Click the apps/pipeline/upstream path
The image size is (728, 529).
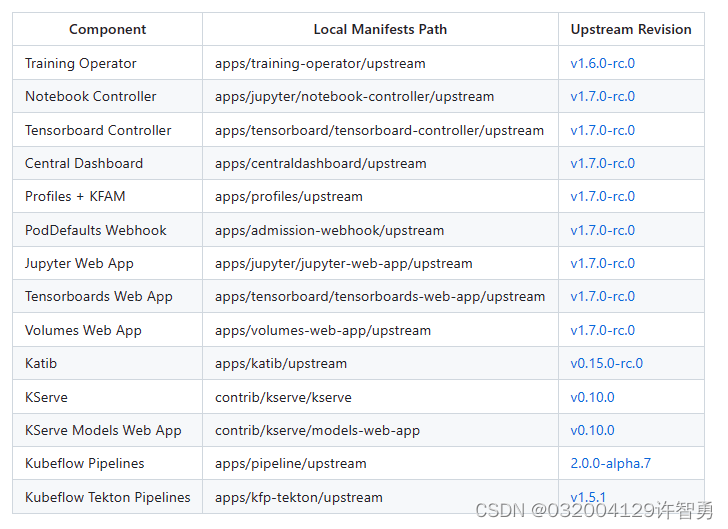coord(291,463)
